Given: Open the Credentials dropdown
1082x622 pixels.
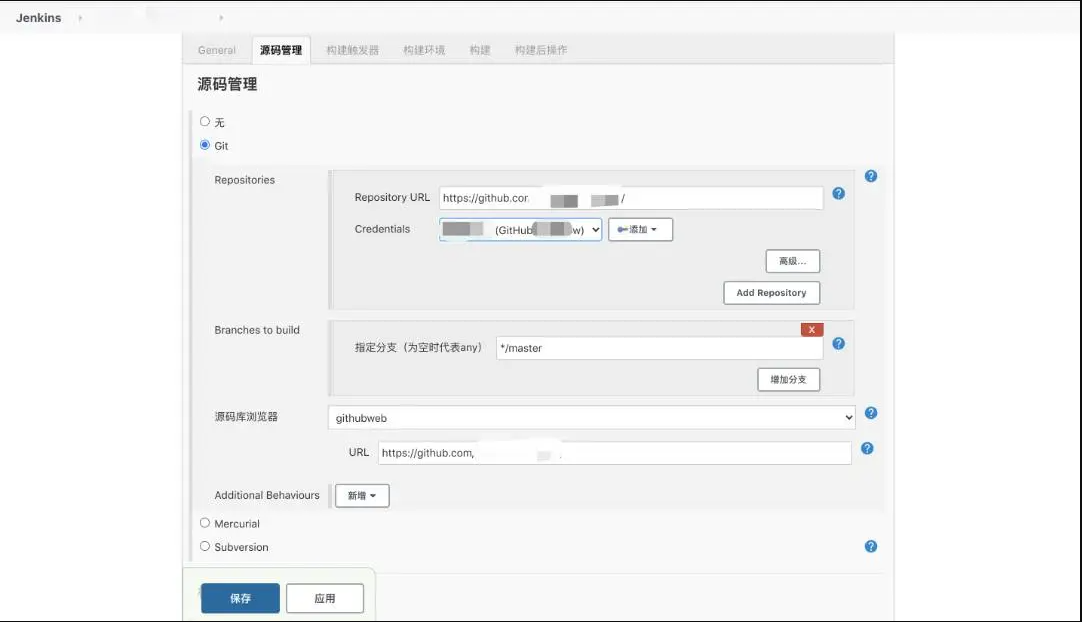Looking at the screenshot, I should (x=520, y=230).
